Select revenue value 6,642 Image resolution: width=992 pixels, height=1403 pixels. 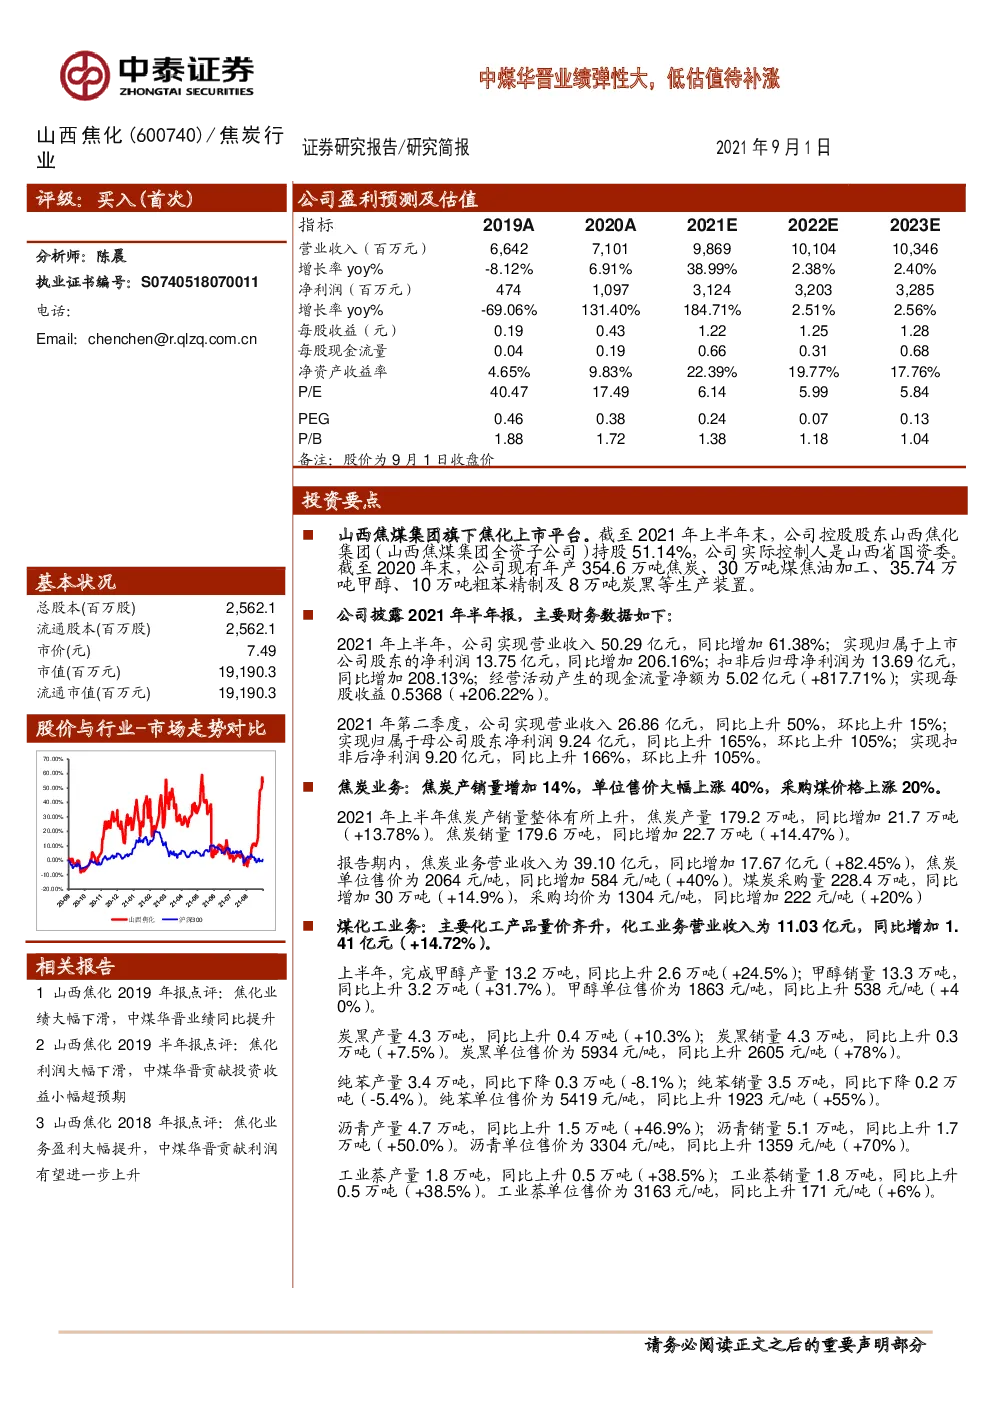click(x=509, y=249)
